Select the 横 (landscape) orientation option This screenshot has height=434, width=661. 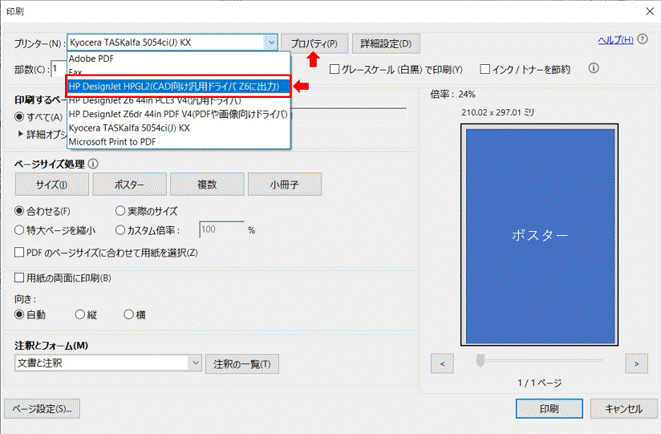129,314
